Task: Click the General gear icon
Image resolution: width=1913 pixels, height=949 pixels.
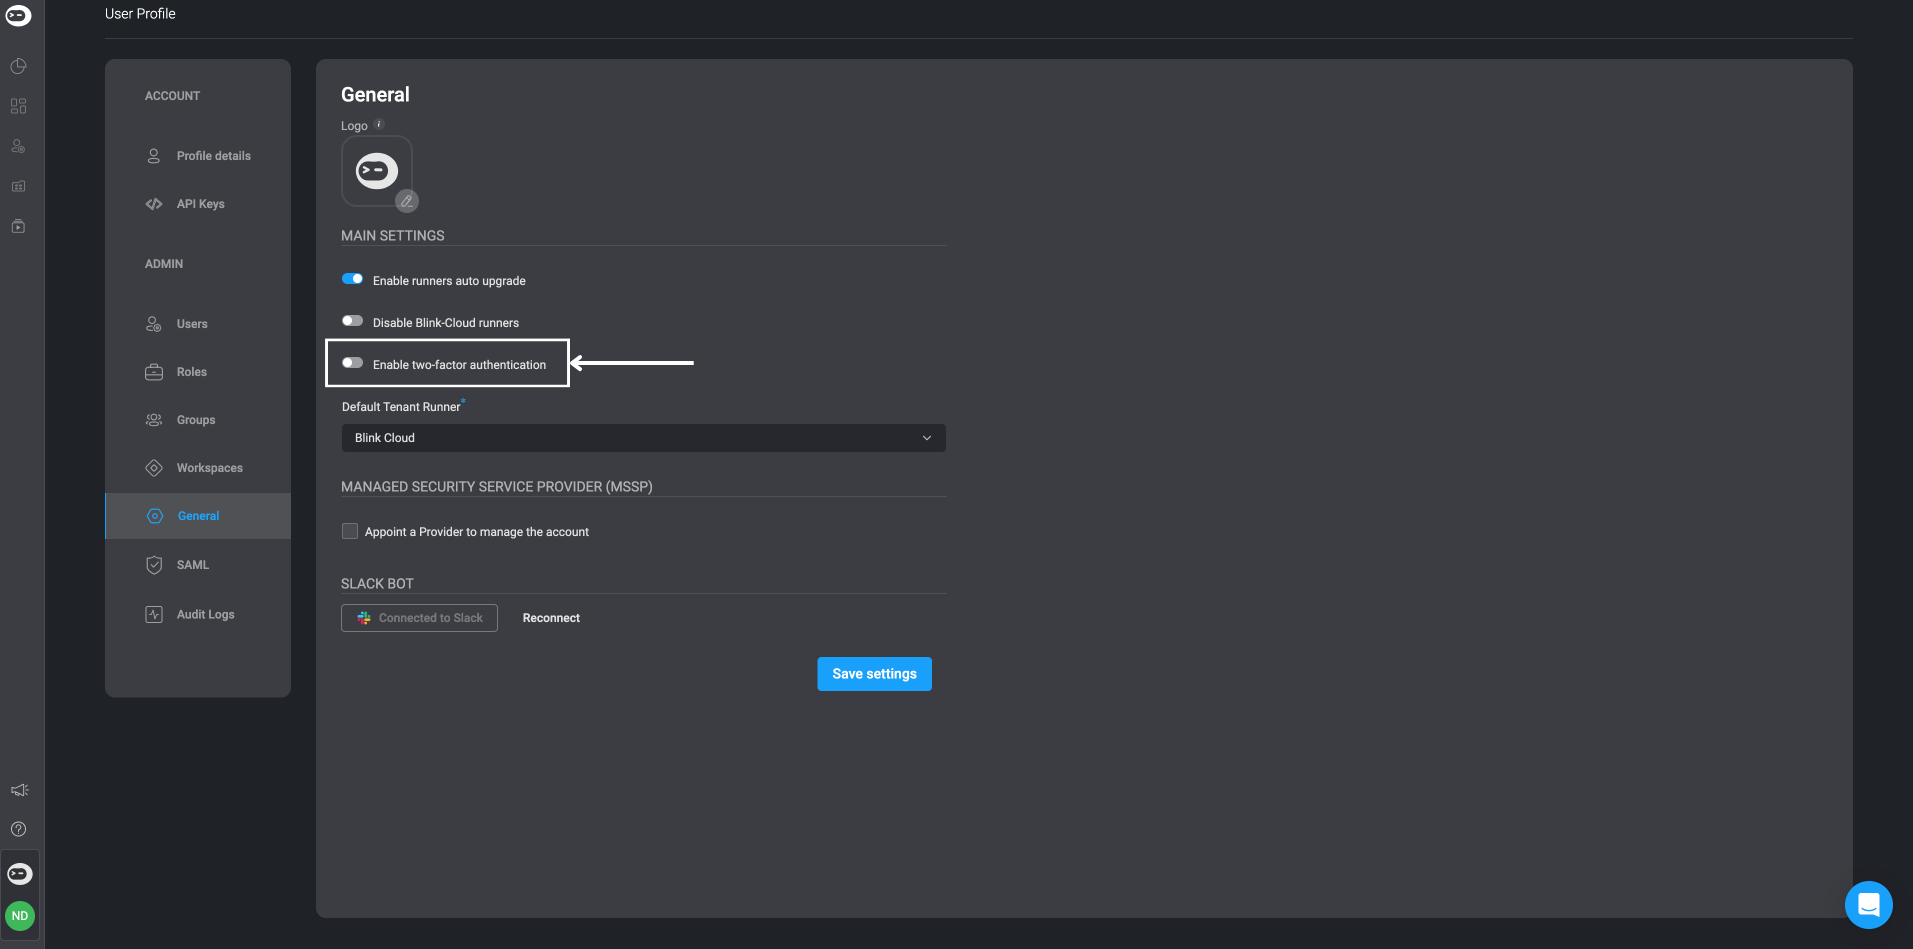Action: tap(155, 516)
